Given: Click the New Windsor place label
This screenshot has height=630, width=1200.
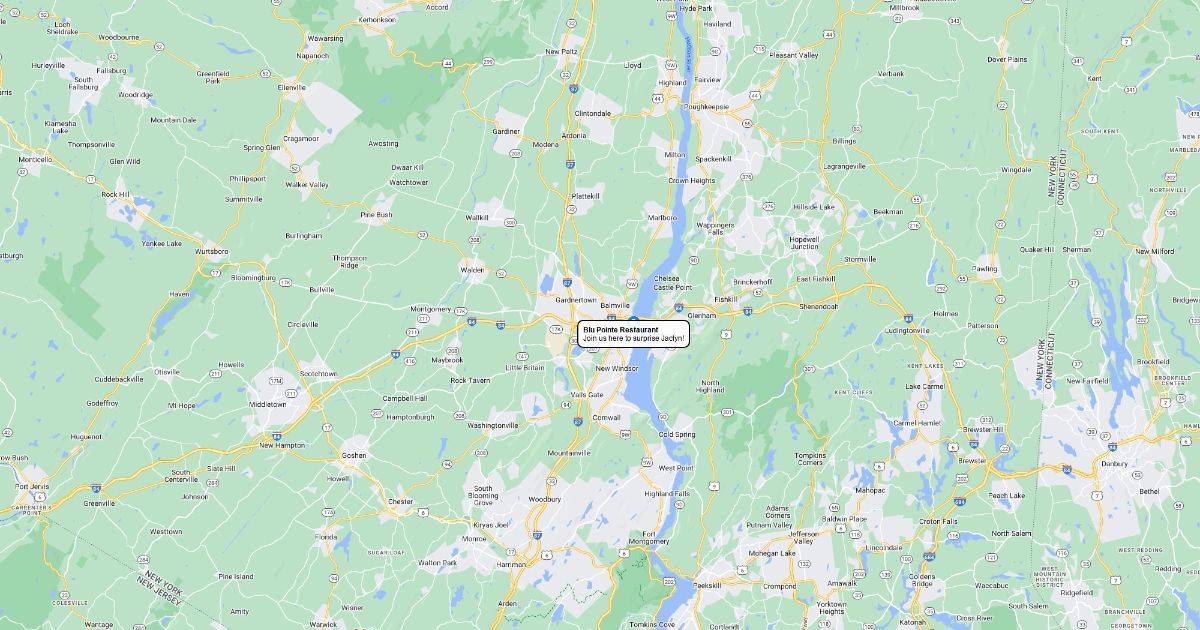Looking at the screenshot, I should (x=616, y=368).
